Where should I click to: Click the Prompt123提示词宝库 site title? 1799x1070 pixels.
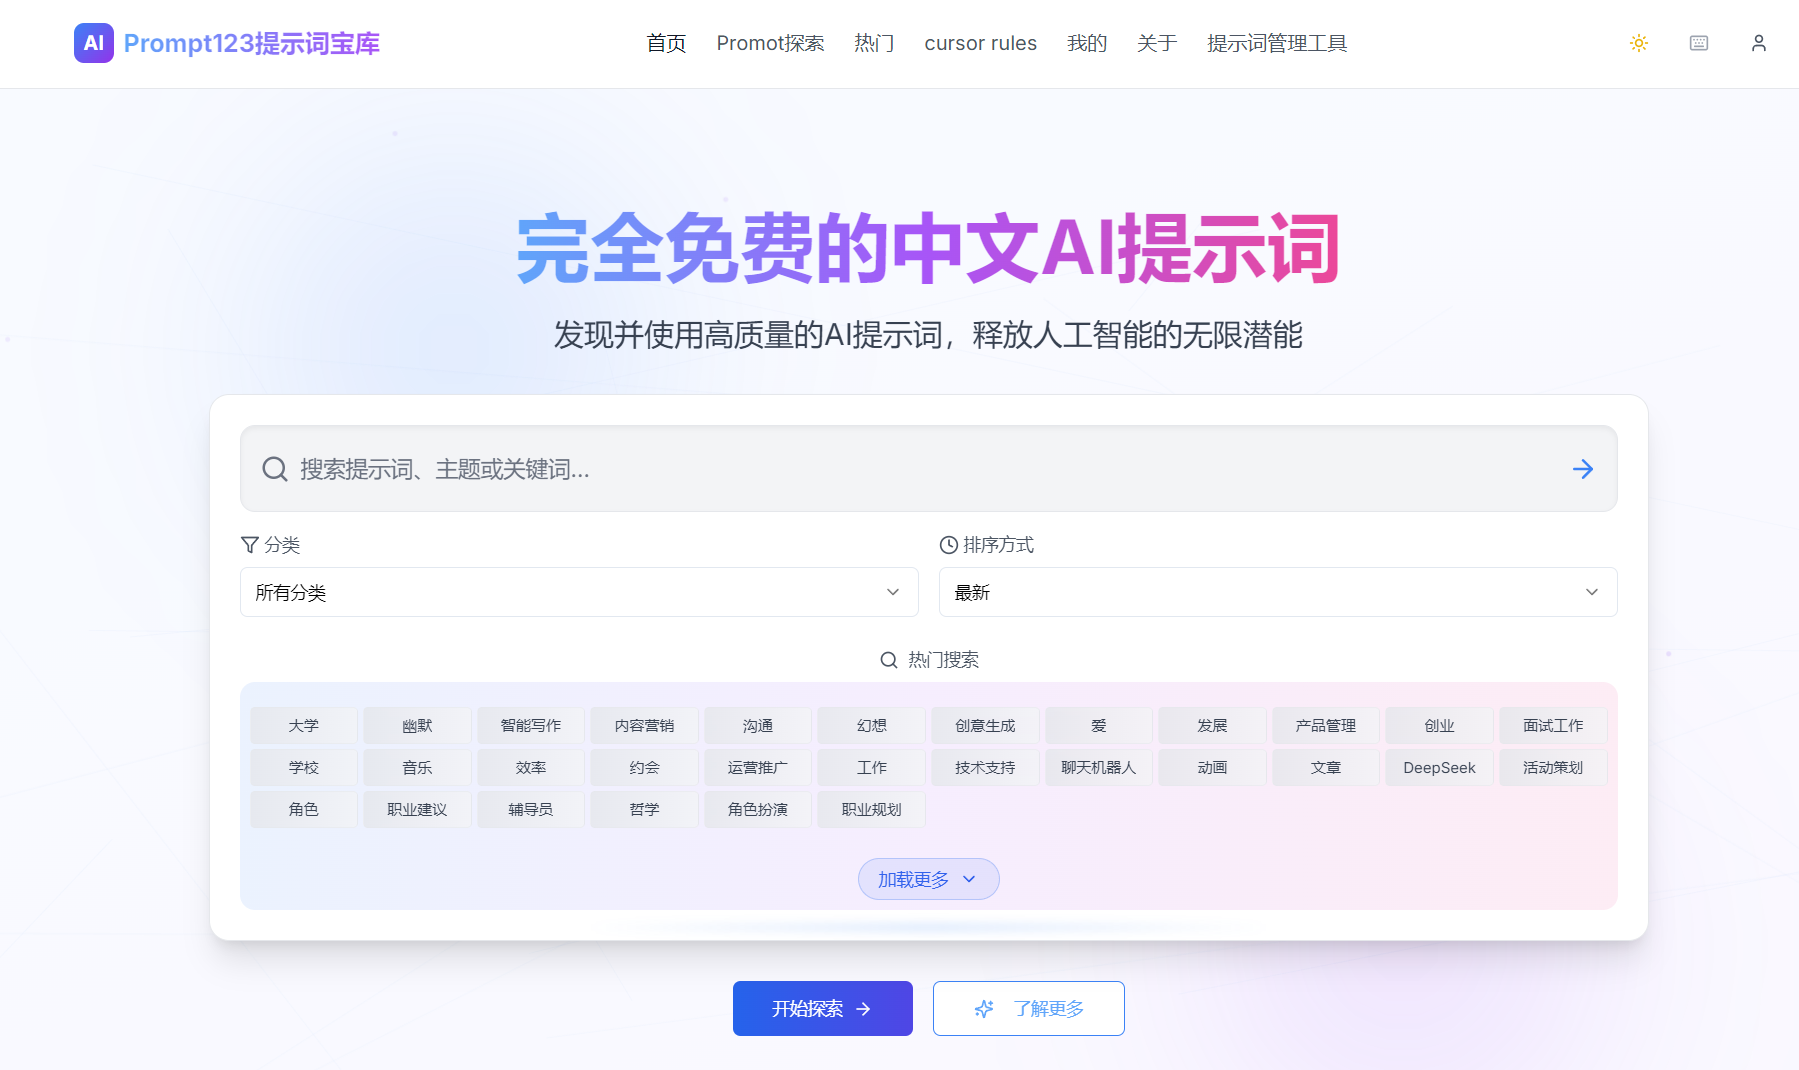(251, 43)
